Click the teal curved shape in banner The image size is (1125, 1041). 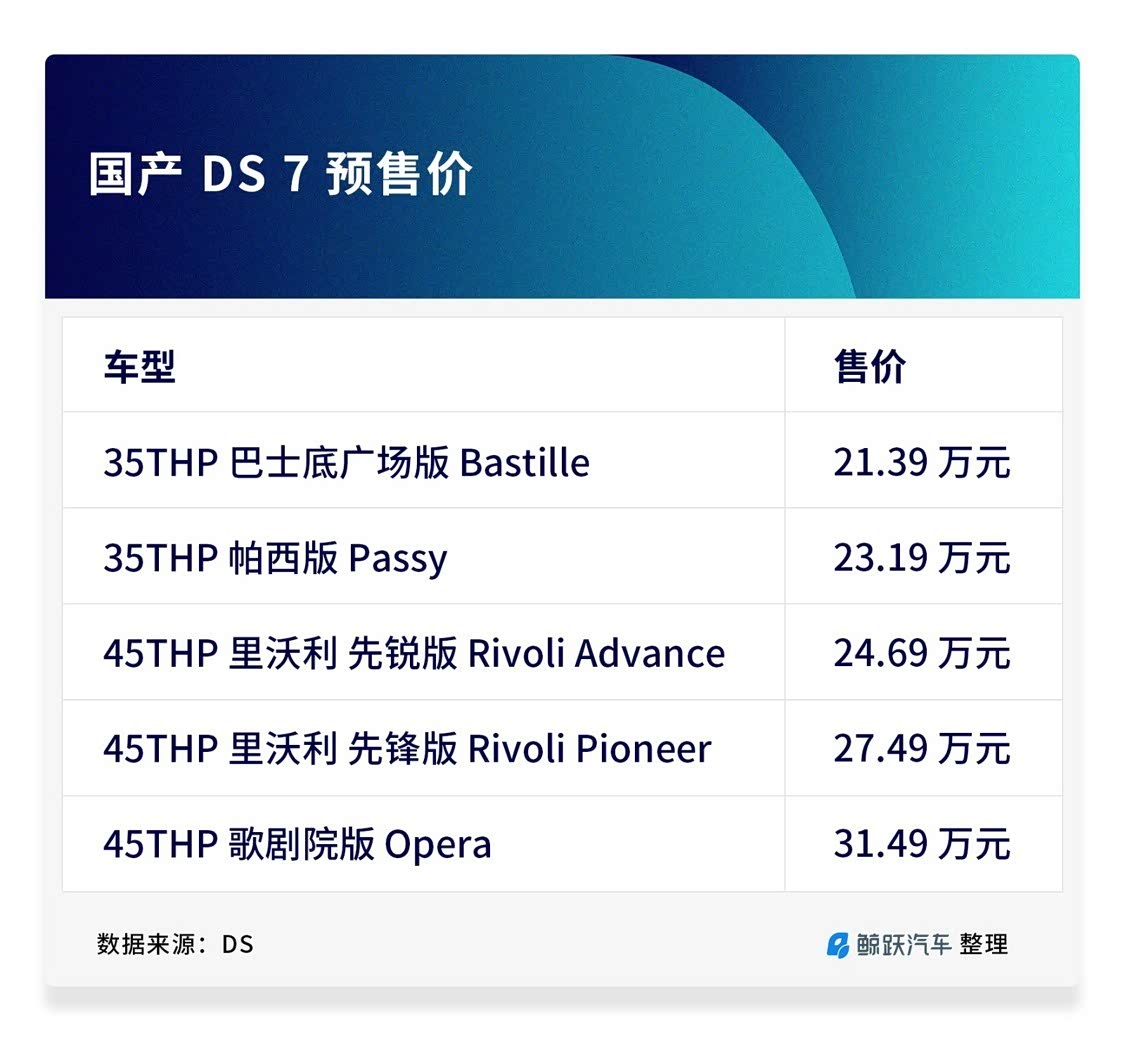tap(960, 180)
